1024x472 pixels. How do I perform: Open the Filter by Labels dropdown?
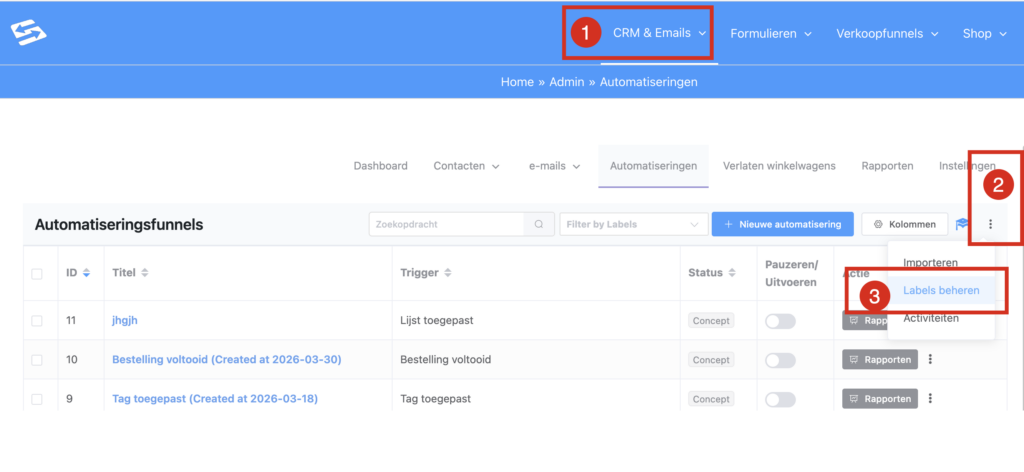[x=632, y=224]
